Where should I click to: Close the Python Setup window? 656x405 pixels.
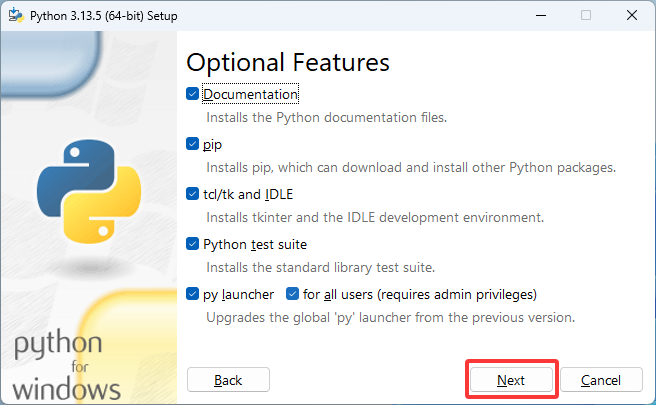tap(631, 15)
